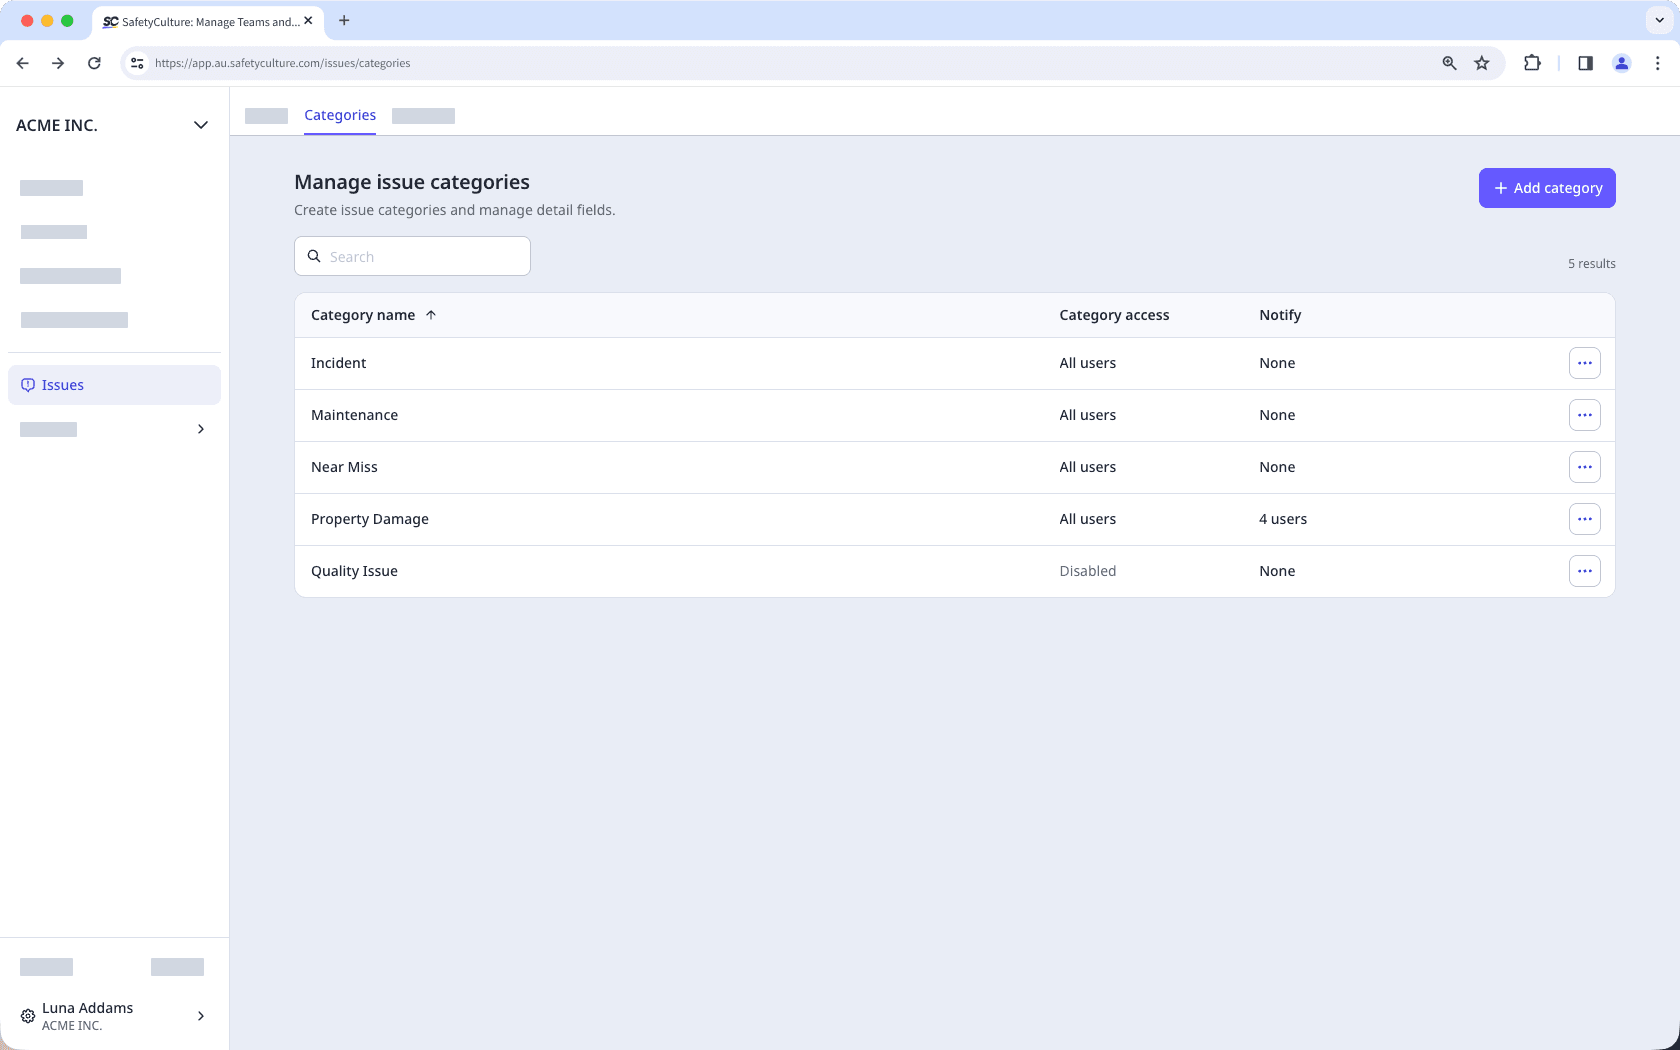Open options for the Incident category
This screenshot has height=1050, width=1680.
coord(1584,362)
